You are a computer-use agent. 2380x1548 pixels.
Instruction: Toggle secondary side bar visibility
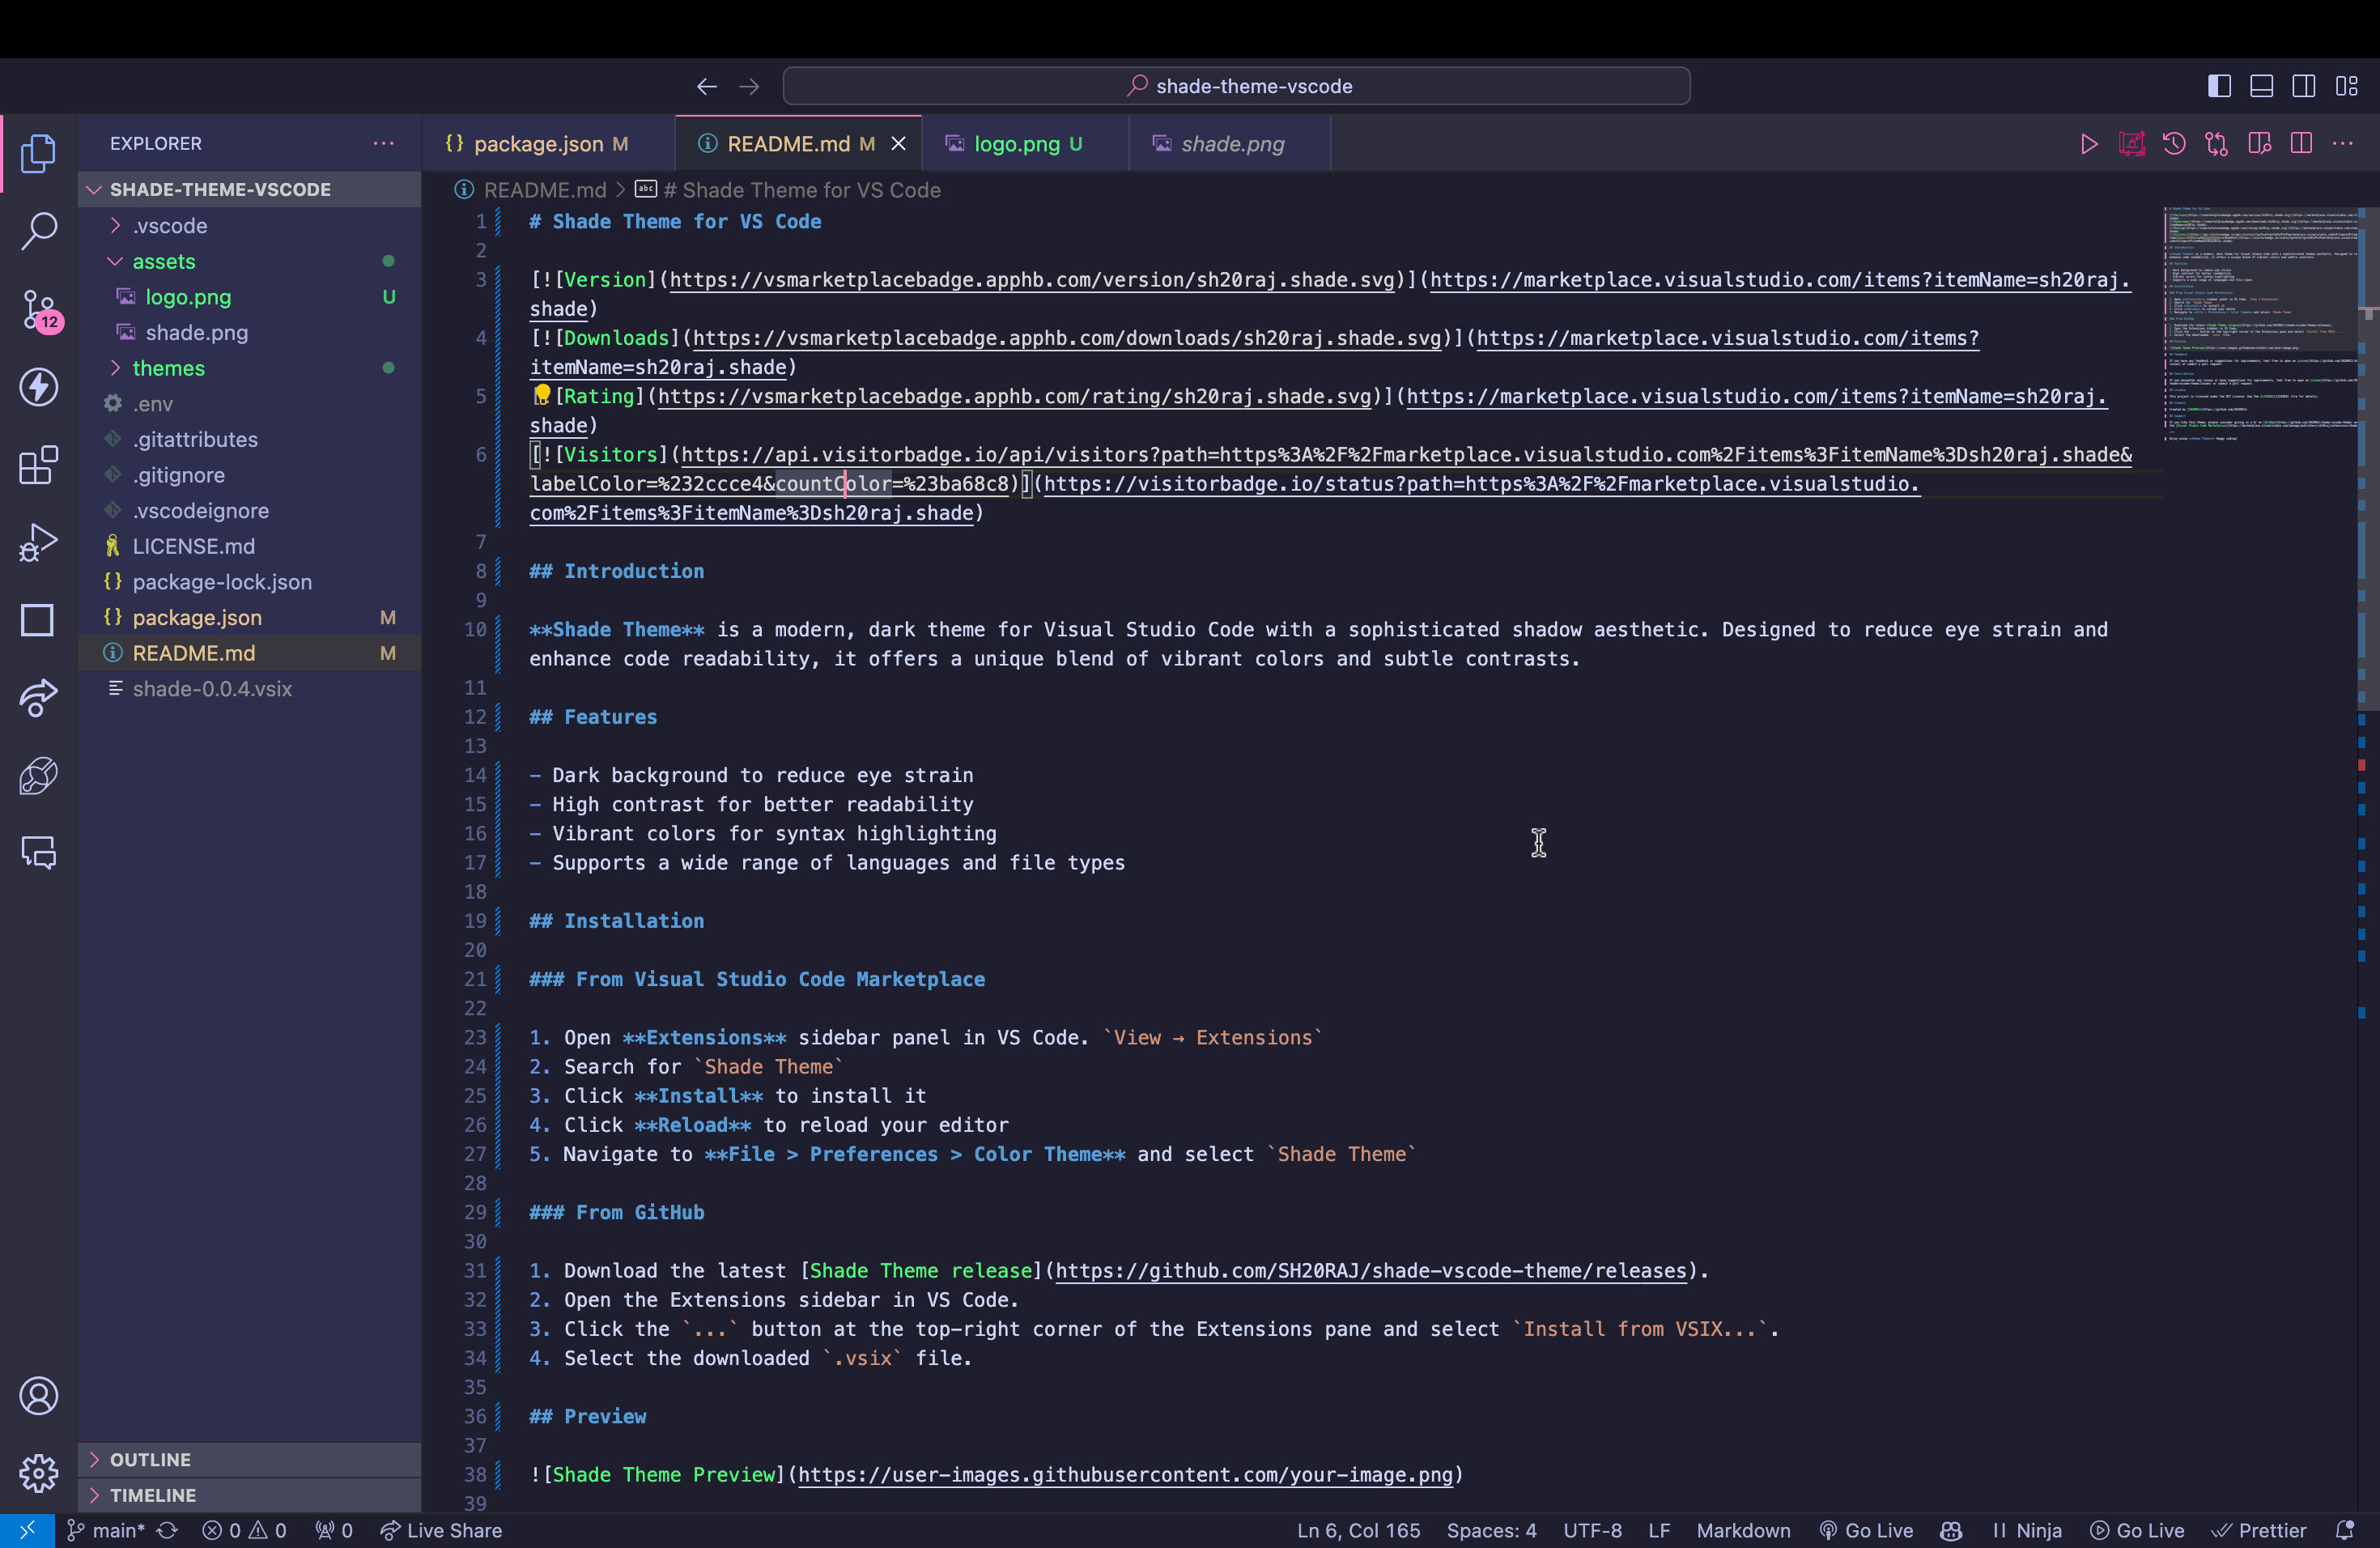coord(2303,86)
